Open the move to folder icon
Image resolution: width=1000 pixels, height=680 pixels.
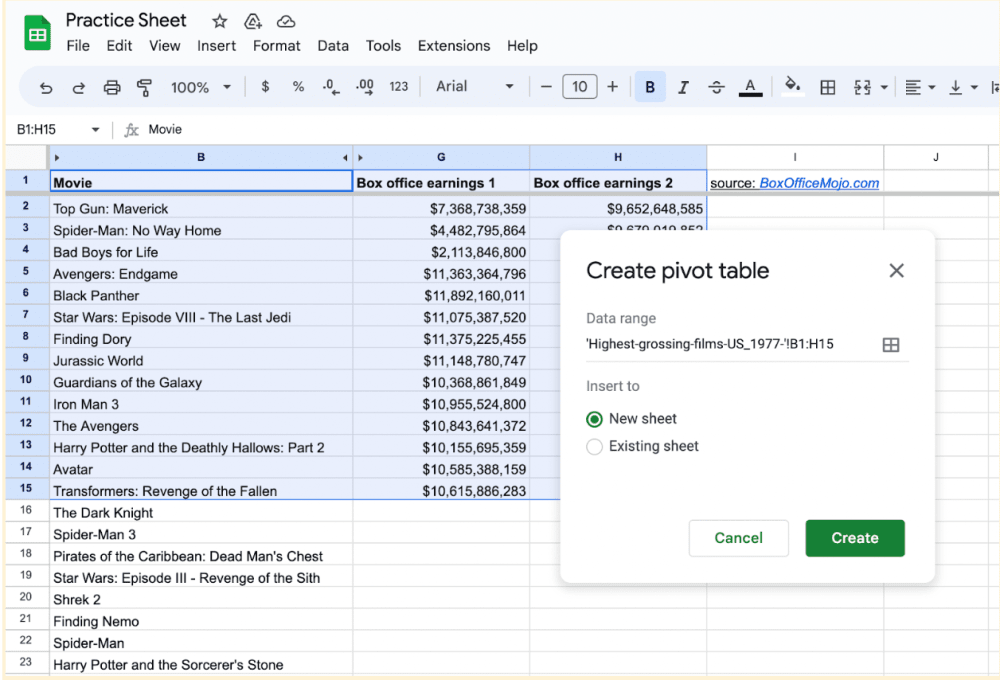tap(253, 22)
